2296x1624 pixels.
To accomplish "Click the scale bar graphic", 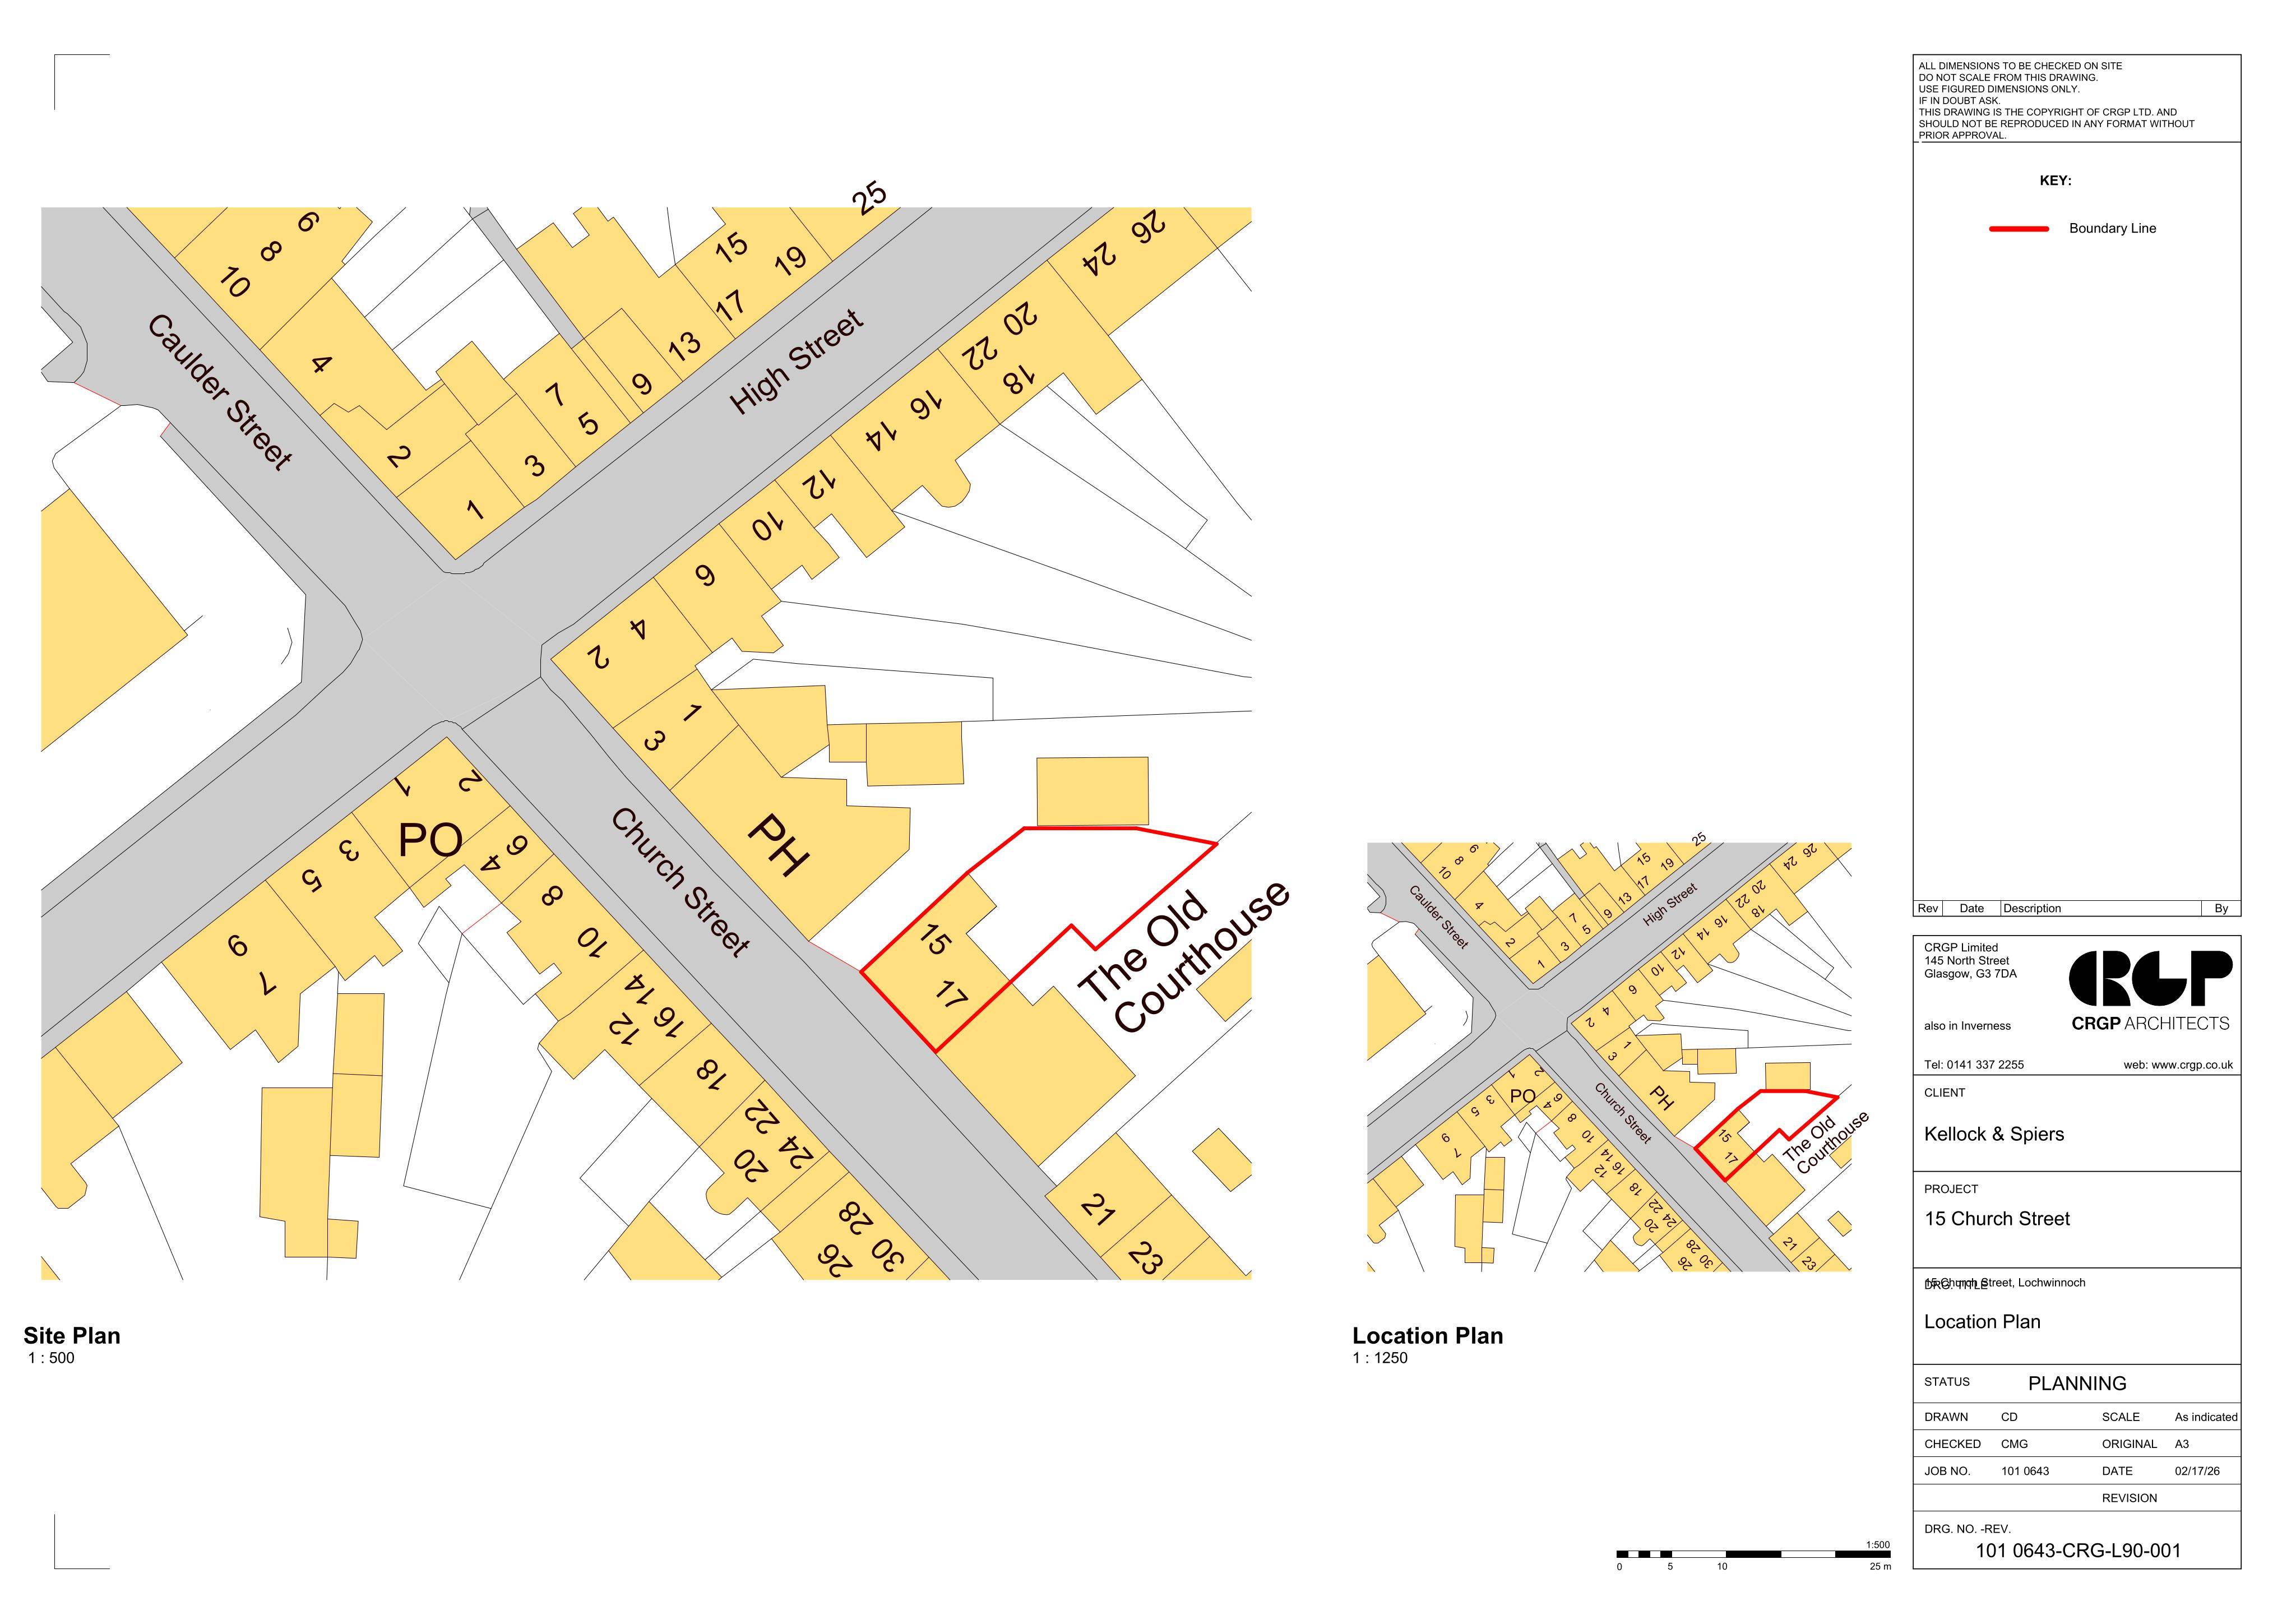I will [x=1753, y=1554].
